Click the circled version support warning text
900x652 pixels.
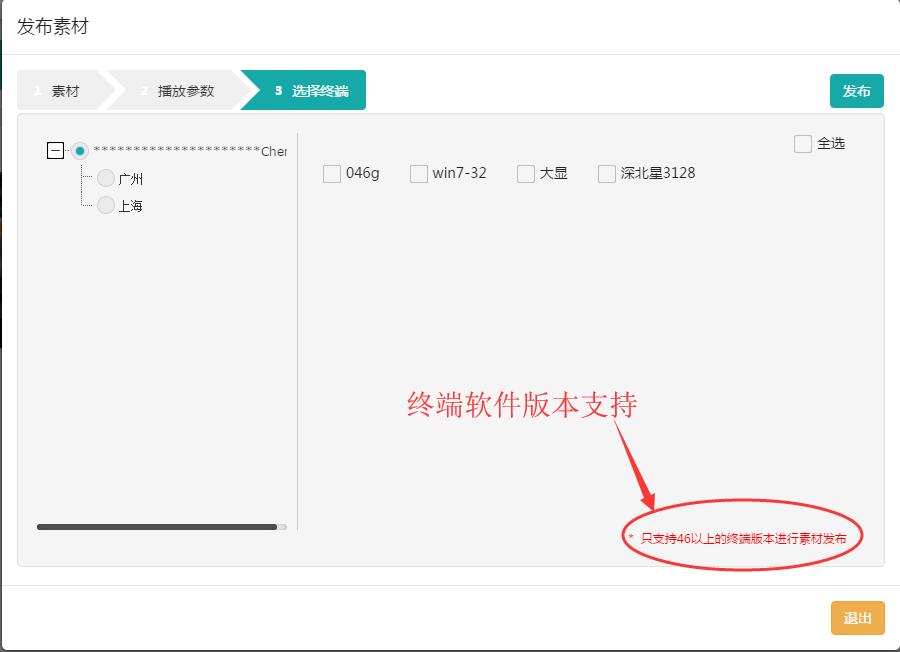(745, 537)
